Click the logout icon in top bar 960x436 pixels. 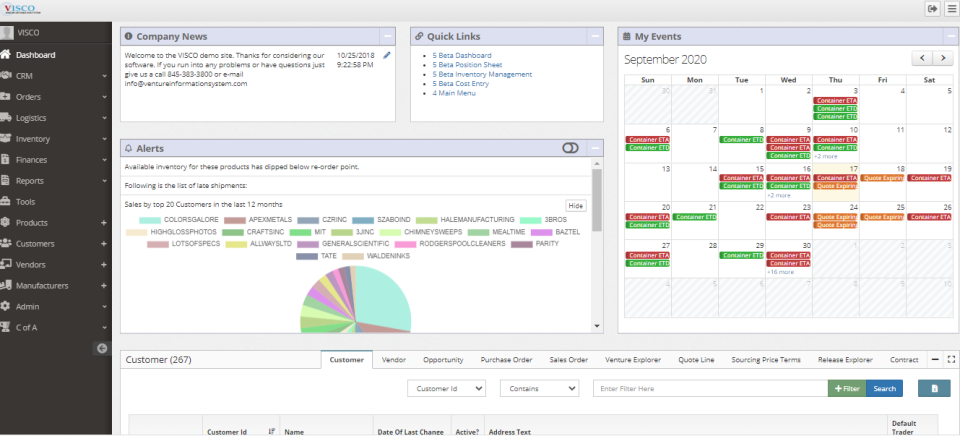click(932, 9)
